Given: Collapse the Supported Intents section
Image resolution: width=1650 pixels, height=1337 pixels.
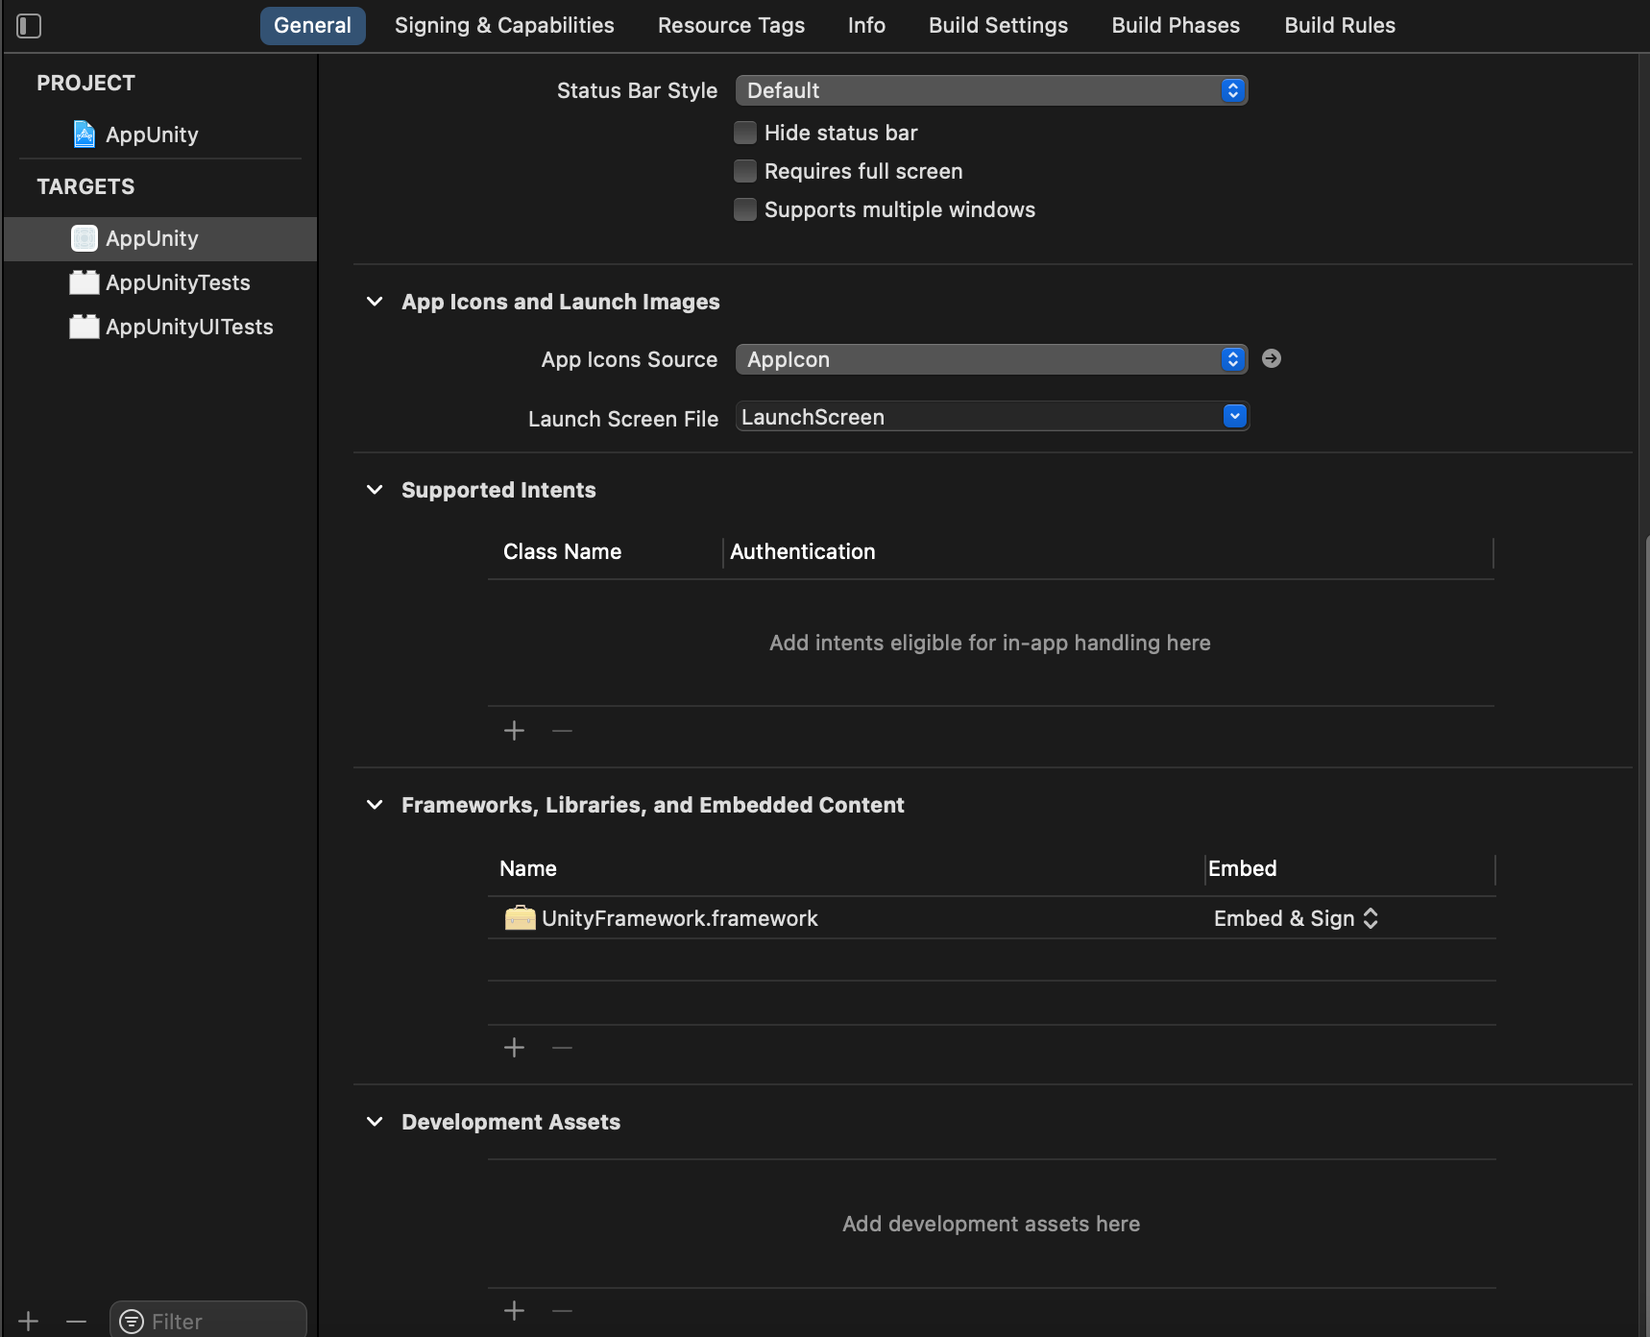Looking at the screenshot, I should 375,490.
